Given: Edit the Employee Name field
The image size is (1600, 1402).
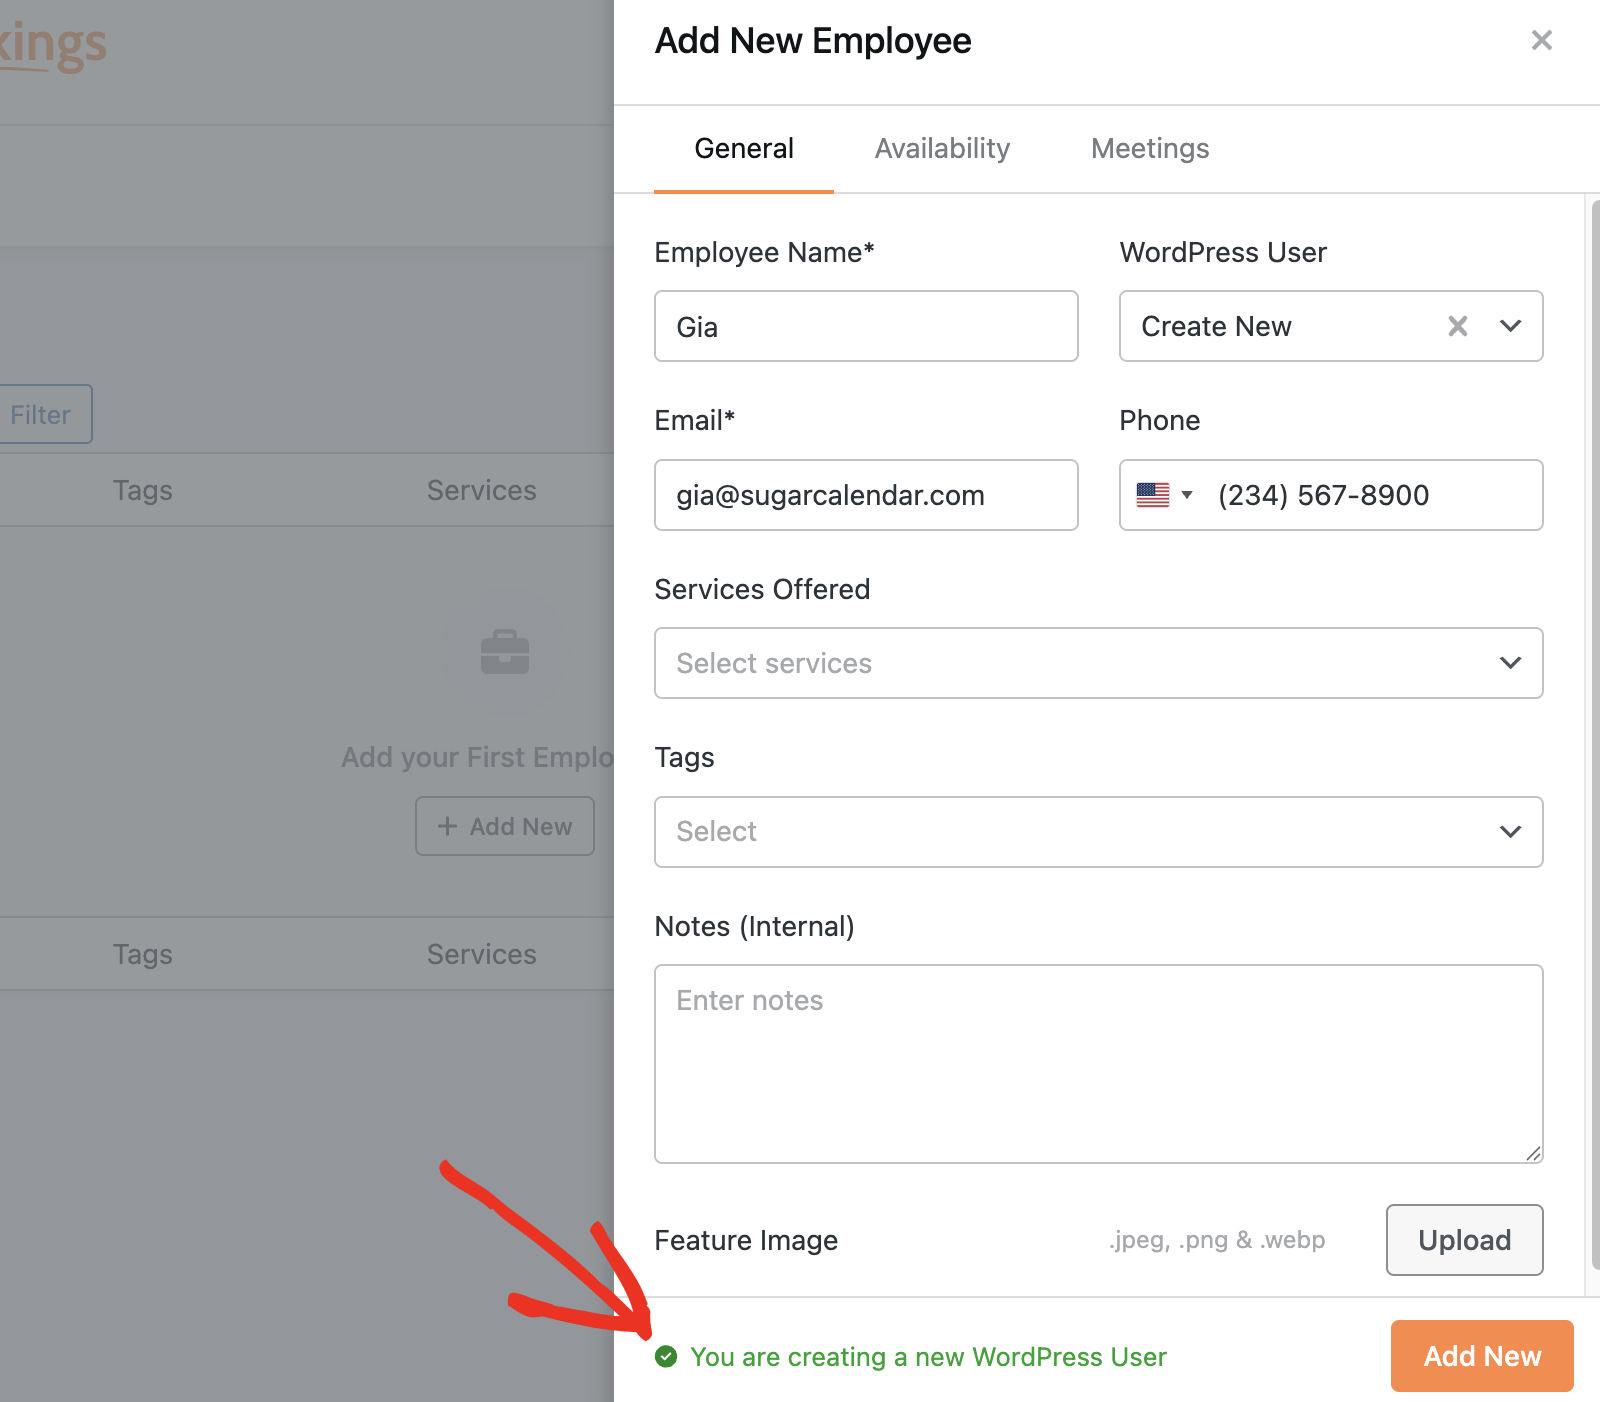Looking at the screenshot, I should (x=866, y=326).
